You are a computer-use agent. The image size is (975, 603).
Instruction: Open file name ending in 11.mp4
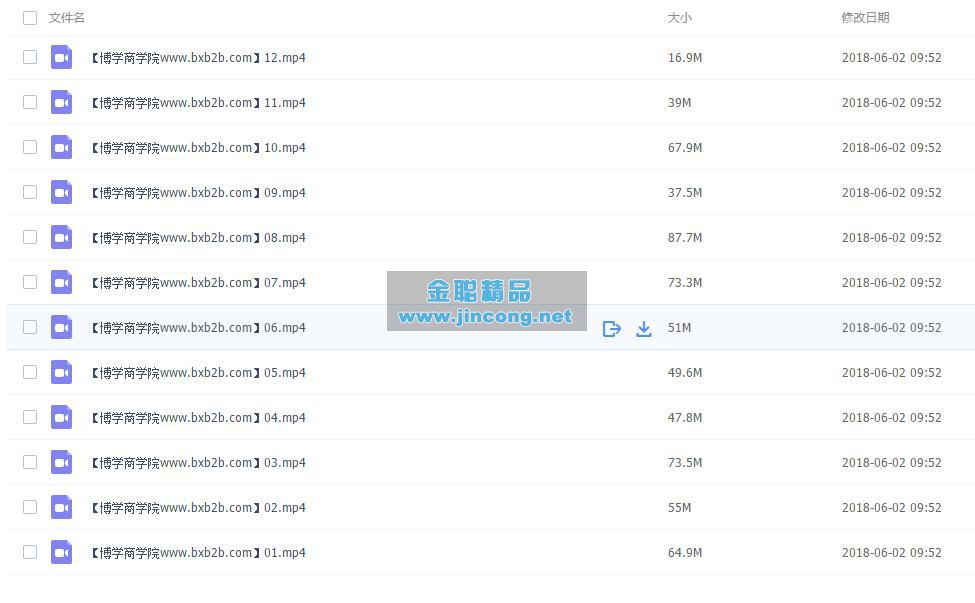[198, 103]
